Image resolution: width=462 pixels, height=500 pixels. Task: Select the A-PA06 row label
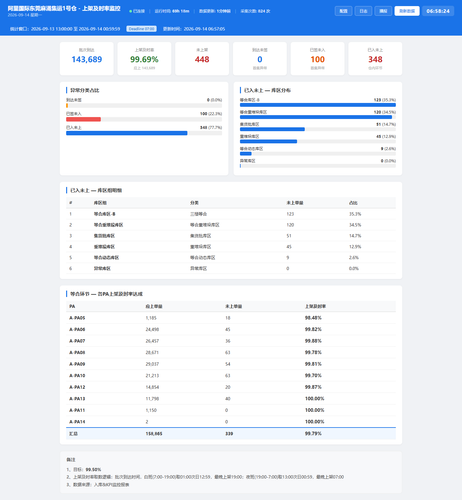coord(77,329)
